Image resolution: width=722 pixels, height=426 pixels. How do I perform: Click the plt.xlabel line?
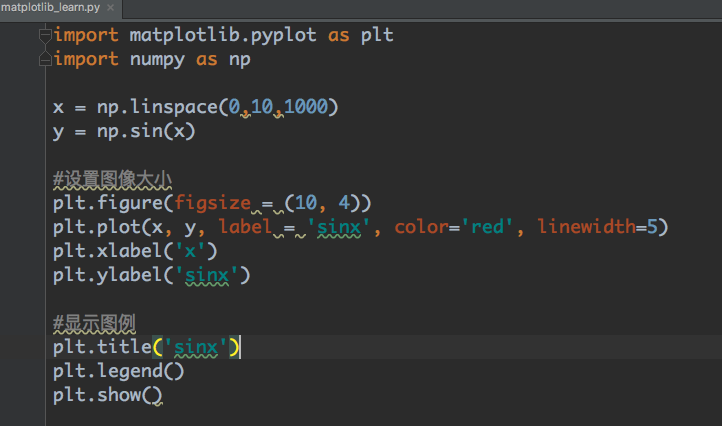point(135,251)
